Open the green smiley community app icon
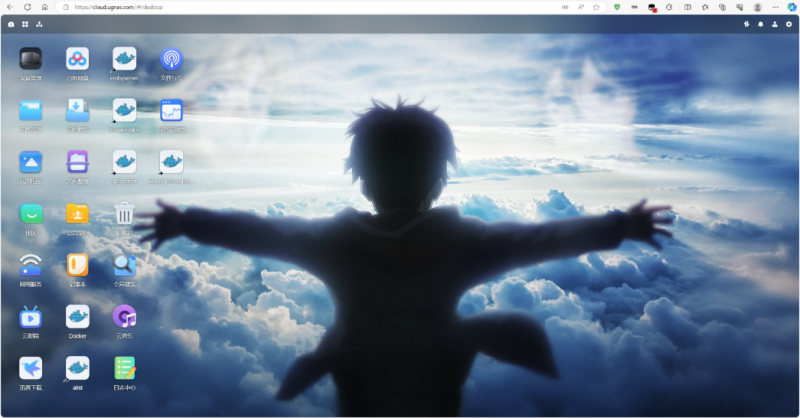The height and width of the screenshot is (418, 800). pos(31,213)
